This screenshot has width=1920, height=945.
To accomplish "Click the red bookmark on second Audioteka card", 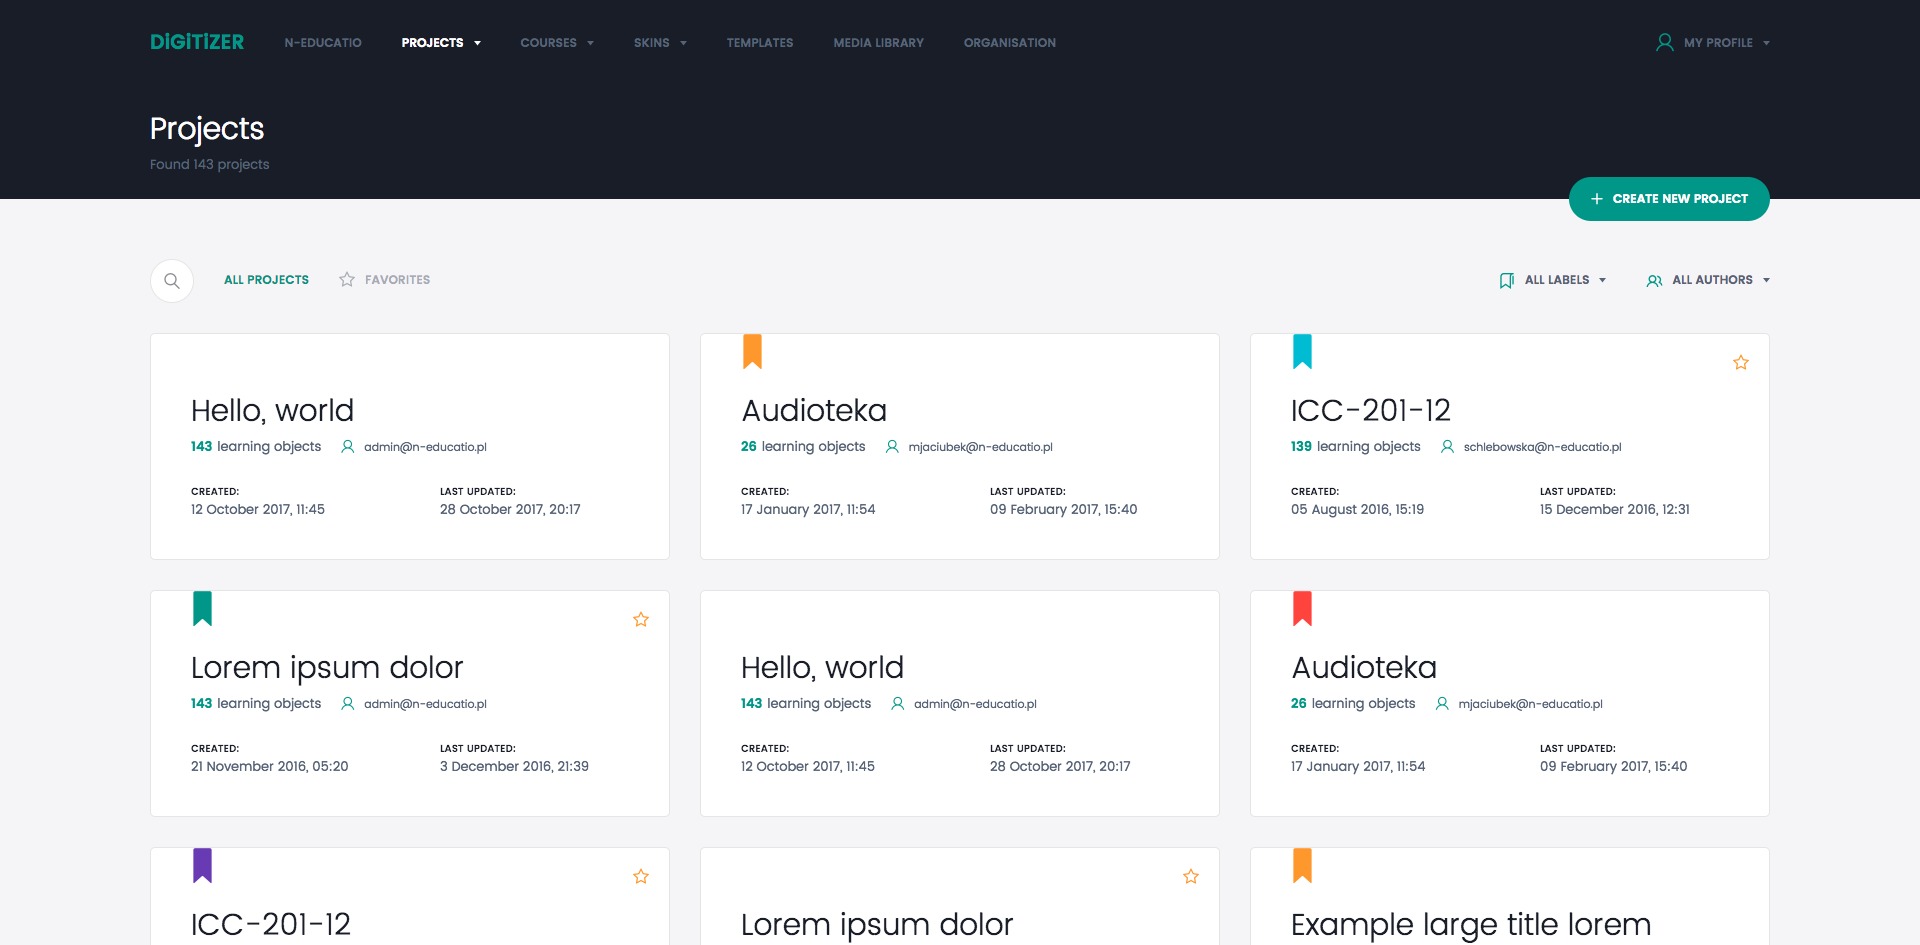I will point(1304,608).
